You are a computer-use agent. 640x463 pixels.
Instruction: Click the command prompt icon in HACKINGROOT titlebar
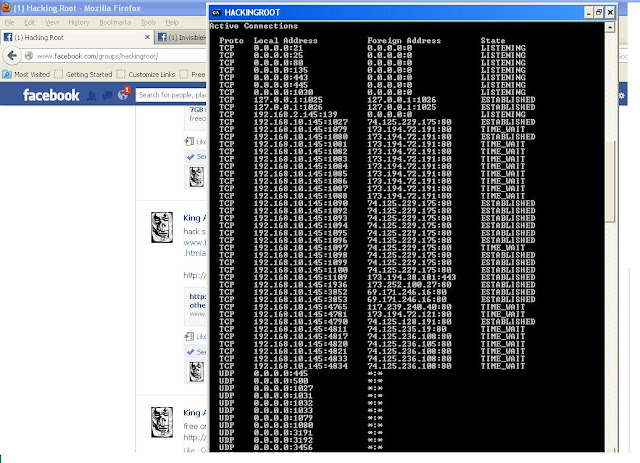click(216, 13)
